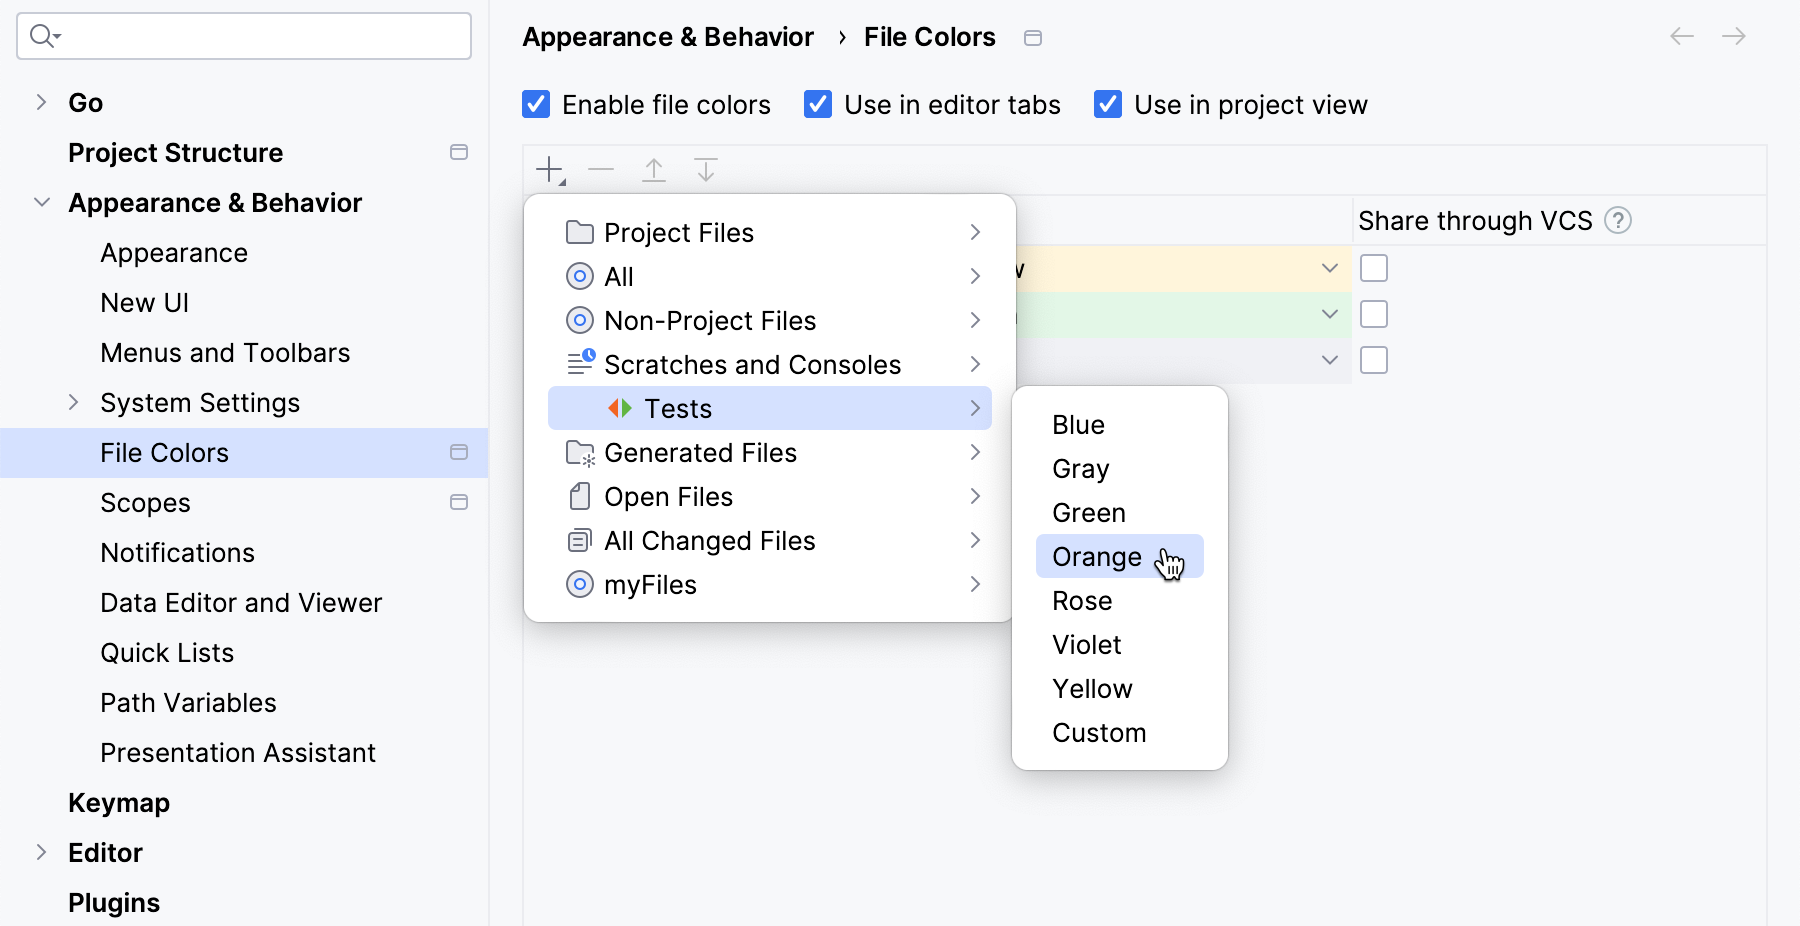
Task: Go to the Scopes settings page
Action: pyautogui.click(x=145, y=503)
